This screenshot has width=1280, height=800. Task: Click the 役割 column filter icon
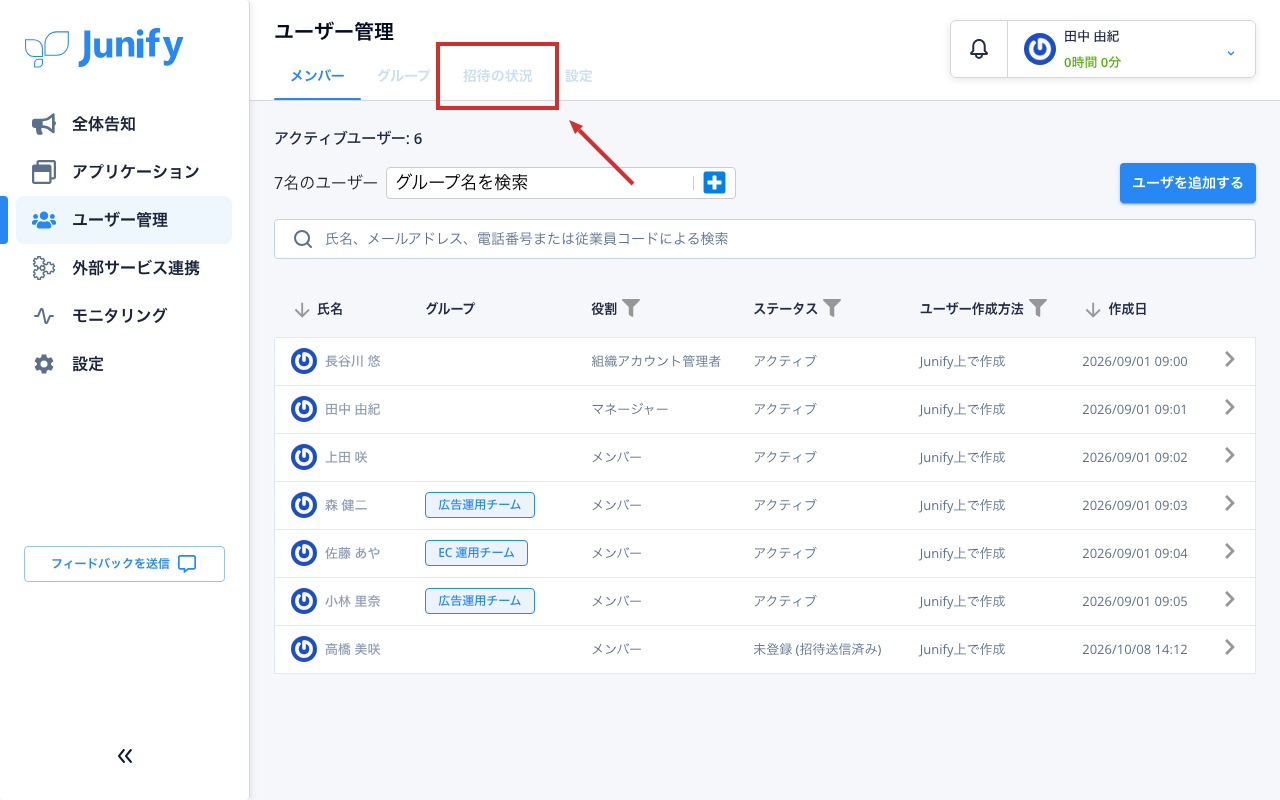pyautogui.click(x=631, y=308)
